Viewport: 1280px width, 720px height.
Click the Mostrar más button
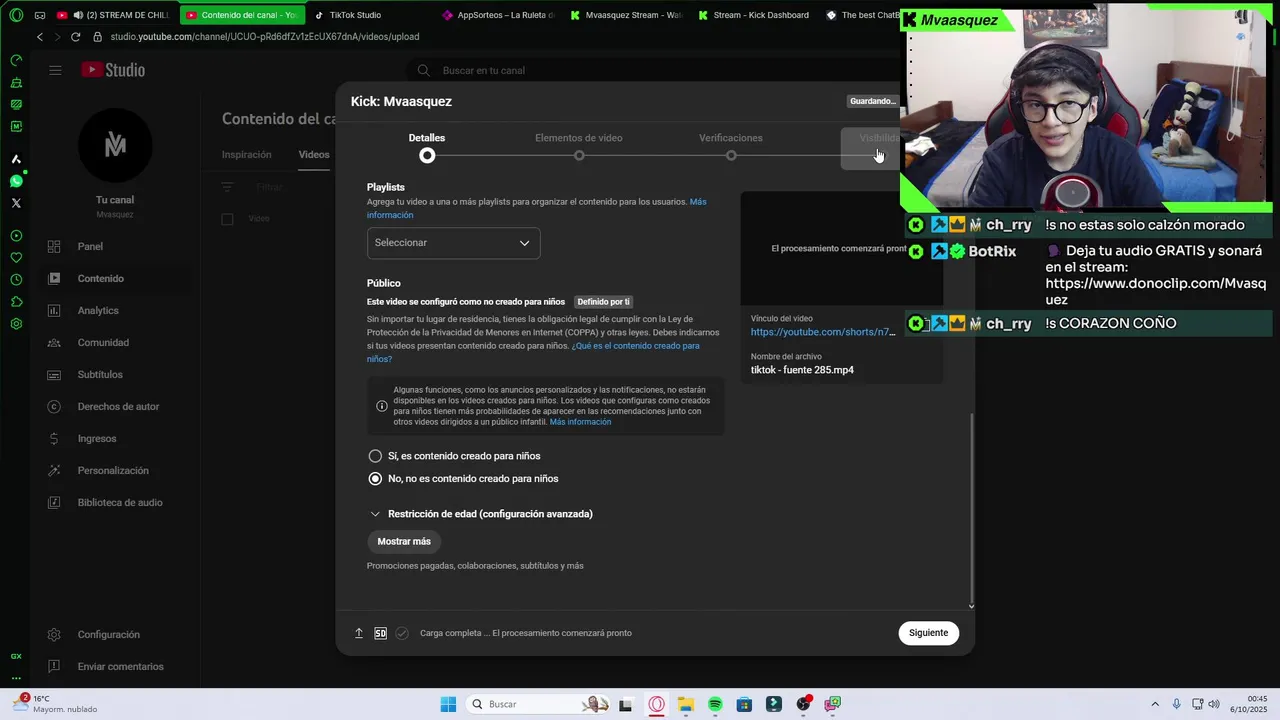[x=404, y=541]
